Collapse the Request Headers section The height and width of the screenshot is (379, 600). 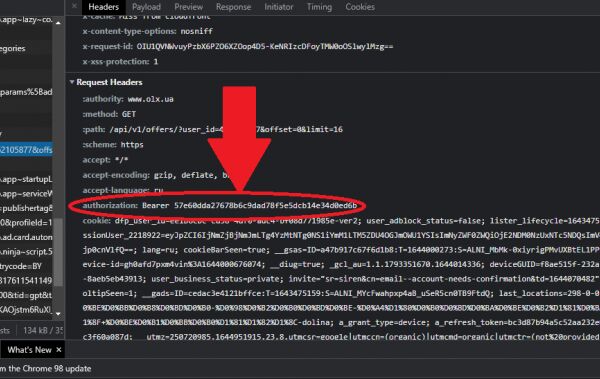click(72, 82)
